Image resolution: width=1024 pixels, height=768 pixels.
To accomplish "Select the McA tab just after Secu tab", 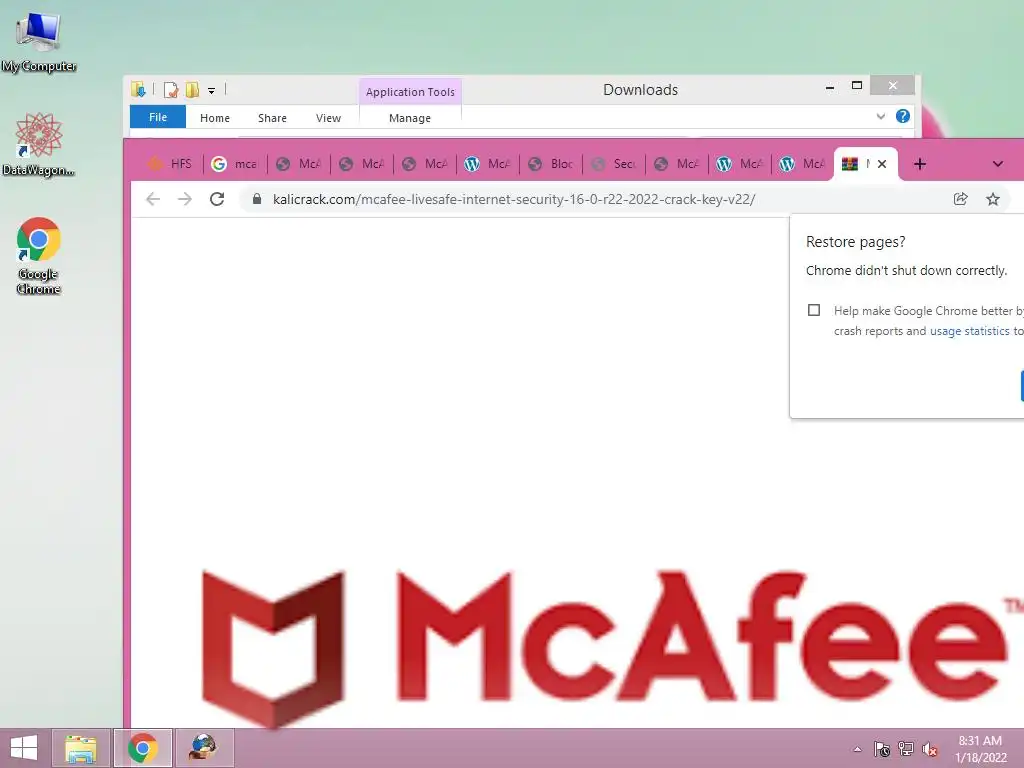I will pos(677,164).
